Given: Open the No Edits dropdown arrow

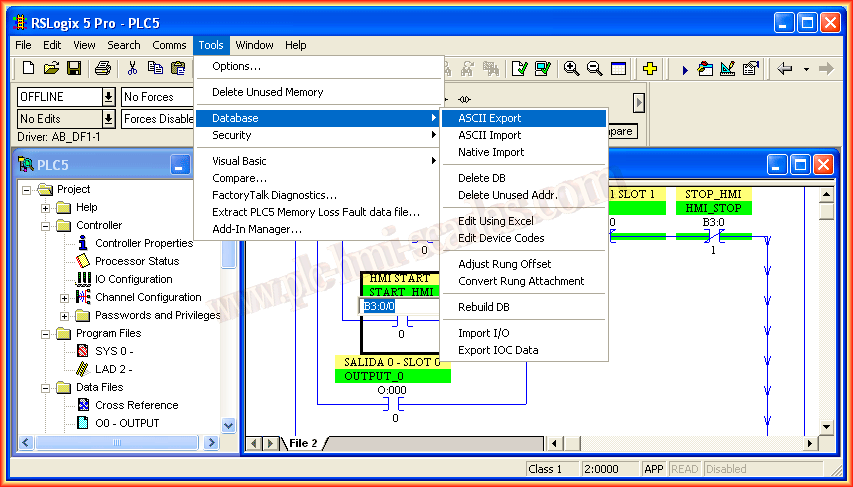Looking at the screenshot, I should (x=108, y=119).
